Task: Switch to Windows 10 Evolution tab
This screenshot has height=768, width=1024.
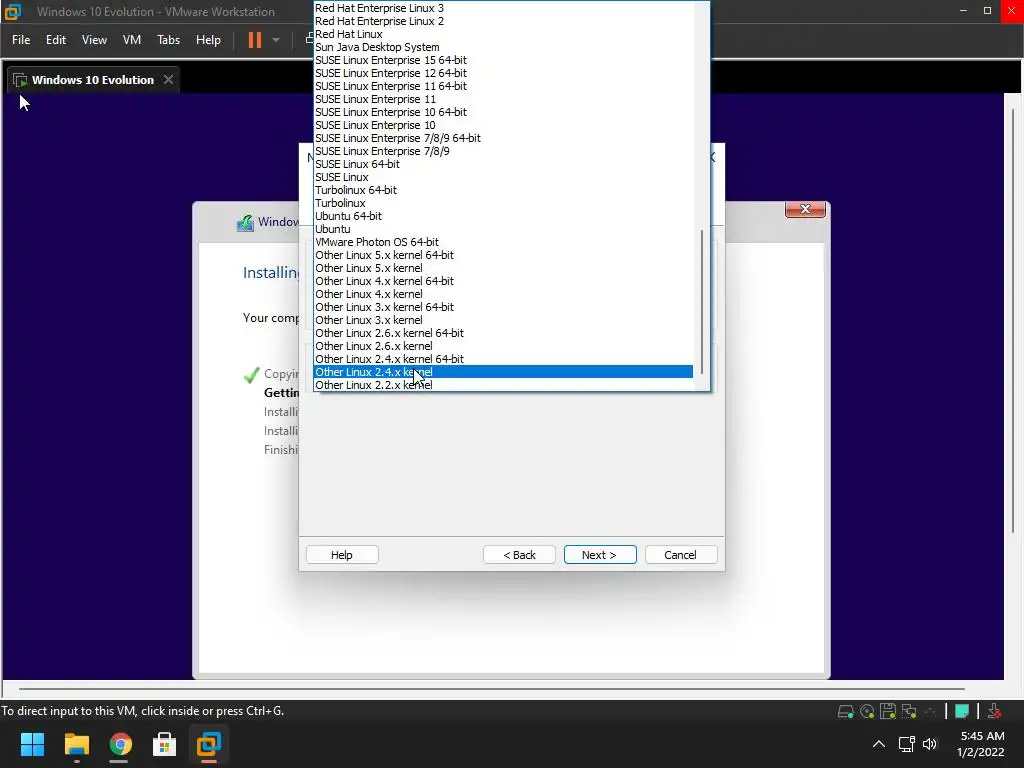Action: (93, 80)
